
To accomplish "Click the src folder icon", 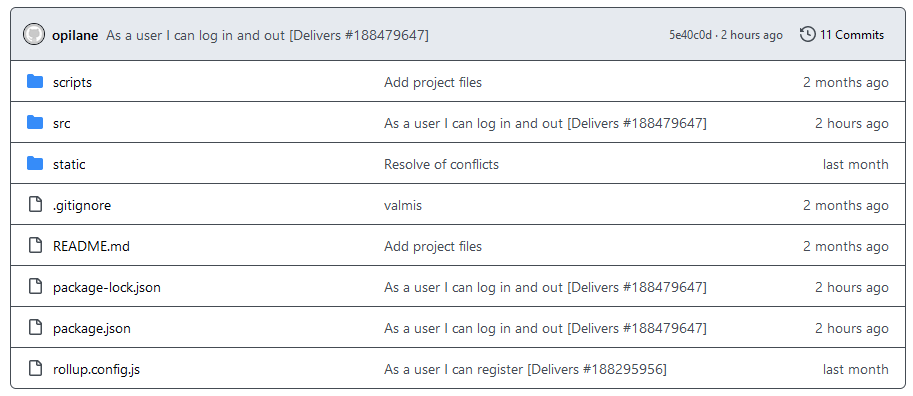I will tap(36, 123).
